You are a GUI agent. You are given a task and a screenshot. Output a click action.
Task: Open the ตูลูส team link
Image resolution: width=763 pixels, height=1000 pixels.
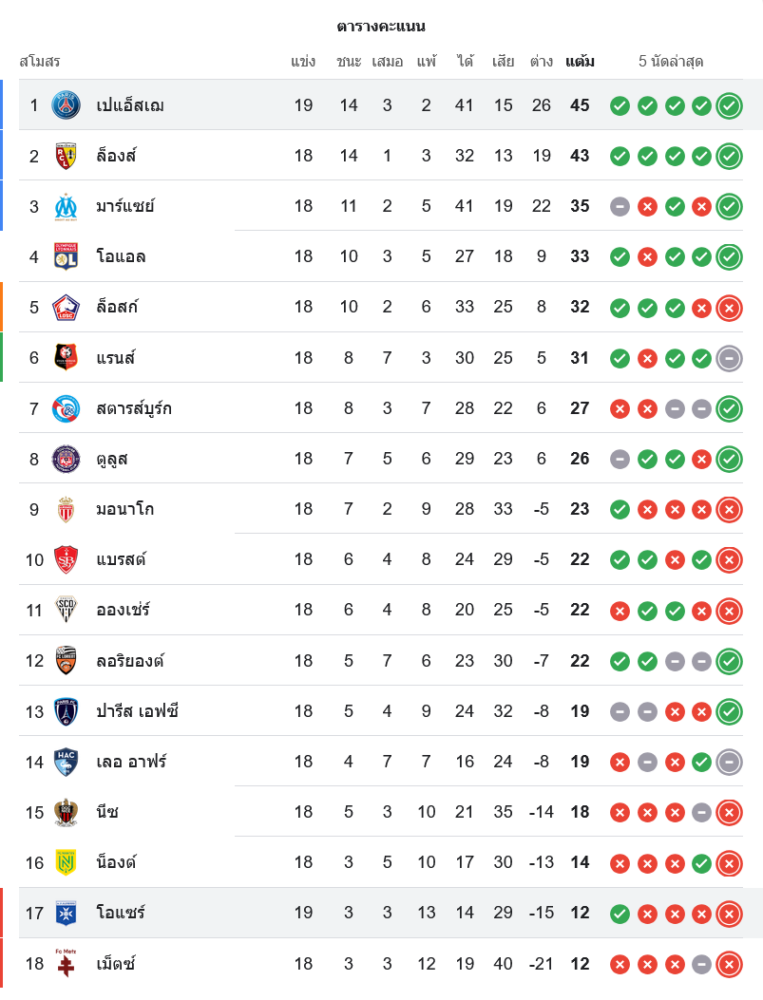(x=112, y=459)
